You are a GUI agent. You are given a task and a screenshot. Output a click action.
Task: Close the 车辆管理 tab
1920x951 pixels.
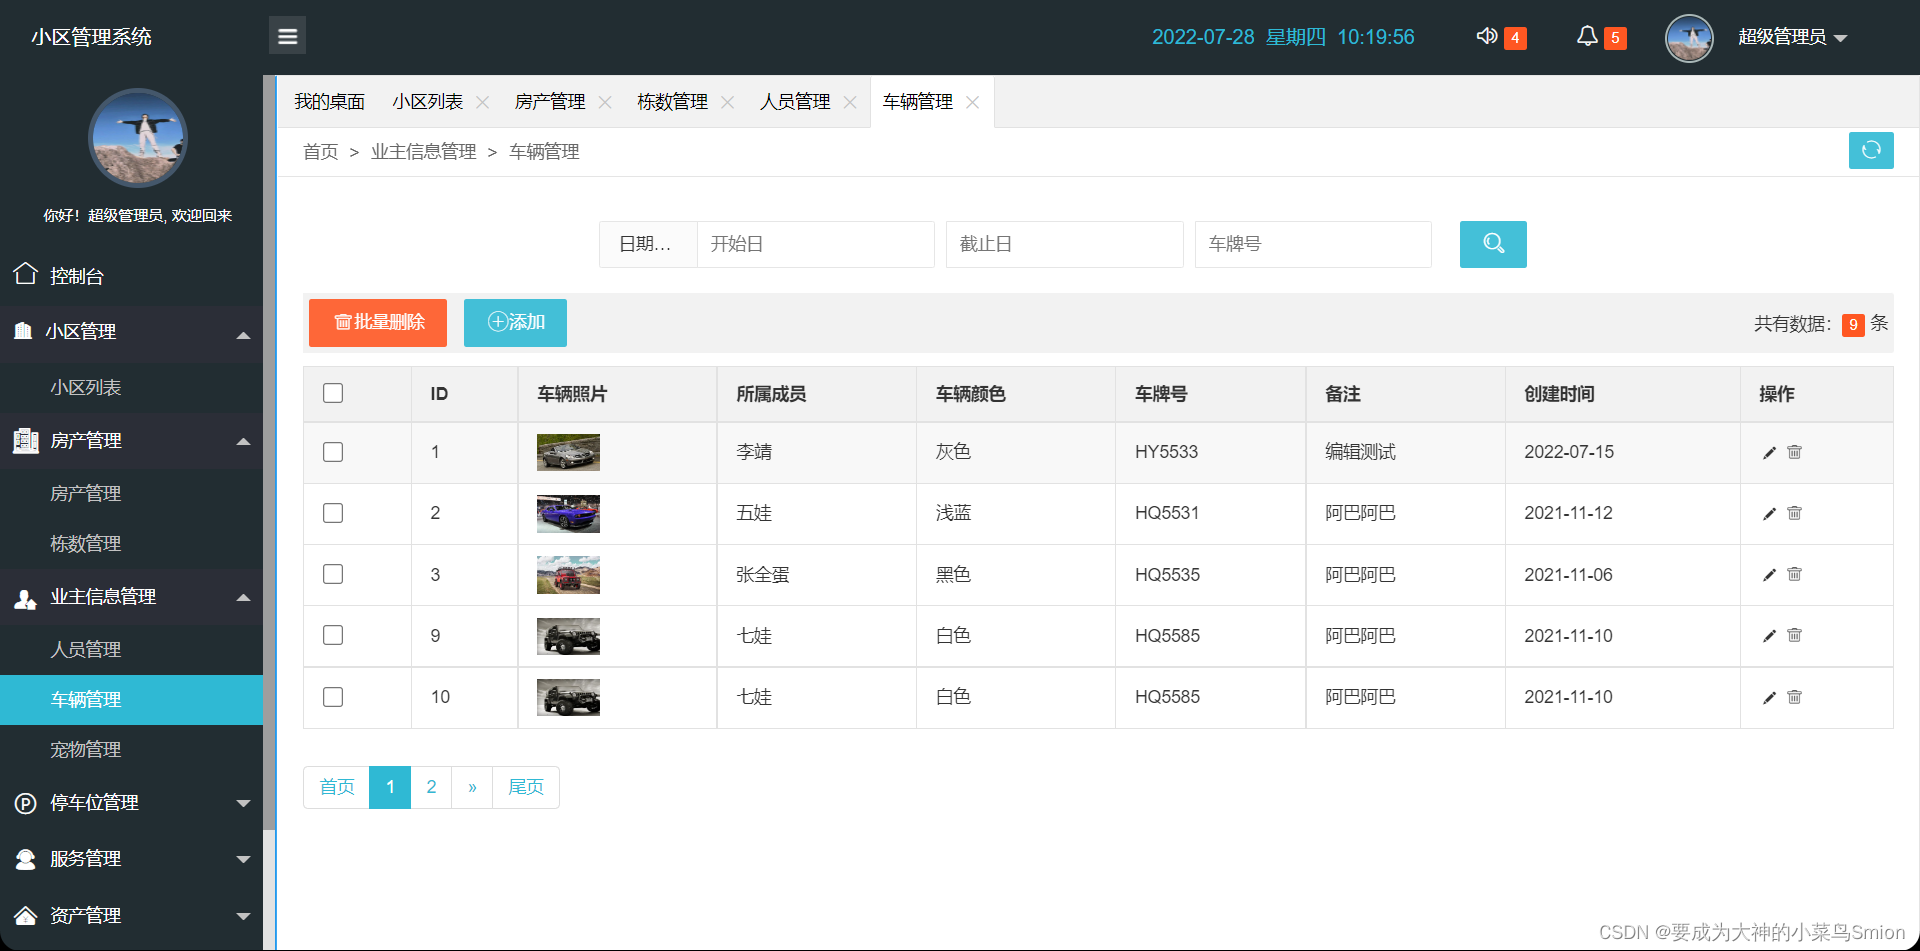pos(972,102)
